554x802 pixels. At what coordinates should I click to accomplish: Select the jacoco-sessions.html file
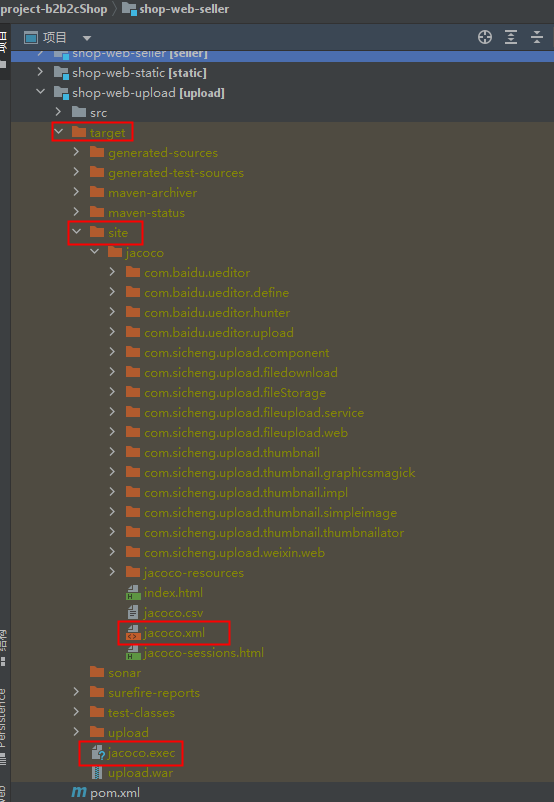195,653
